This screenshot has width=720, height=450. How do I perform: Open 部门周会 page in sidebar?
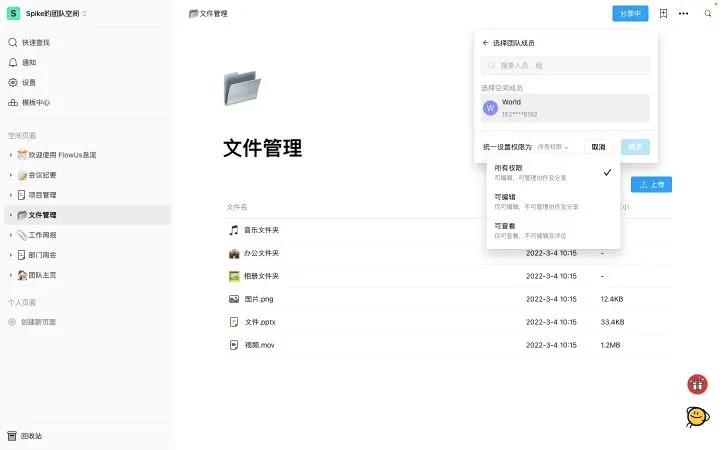point(42,255)
